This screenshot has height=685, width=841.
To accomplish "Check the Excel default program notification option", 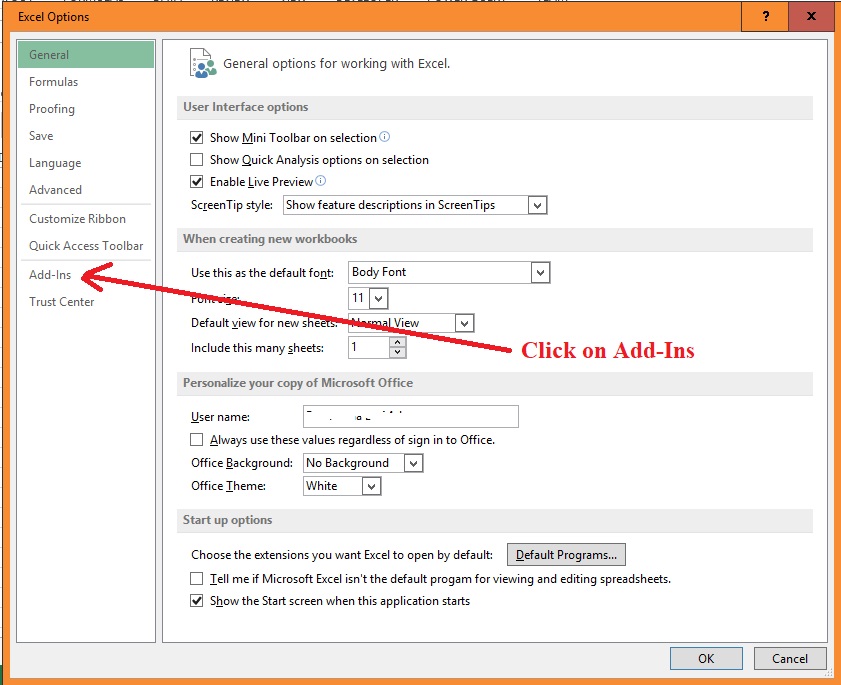I will click(195, 578).
